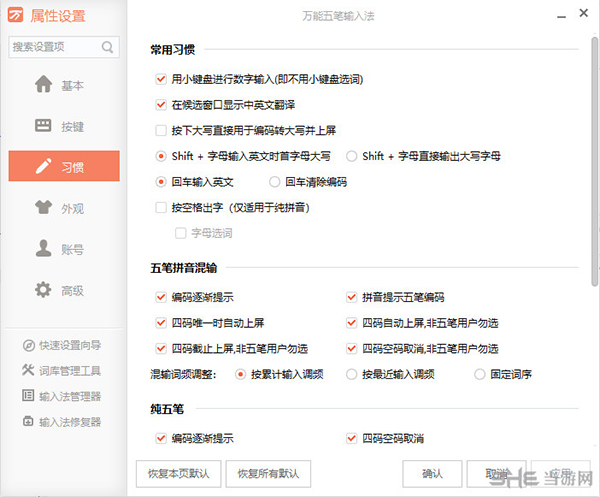The height and width of the screenshot is (497, 600).
Task: Minimize the settings window
Action: click(x=561, y=17)
